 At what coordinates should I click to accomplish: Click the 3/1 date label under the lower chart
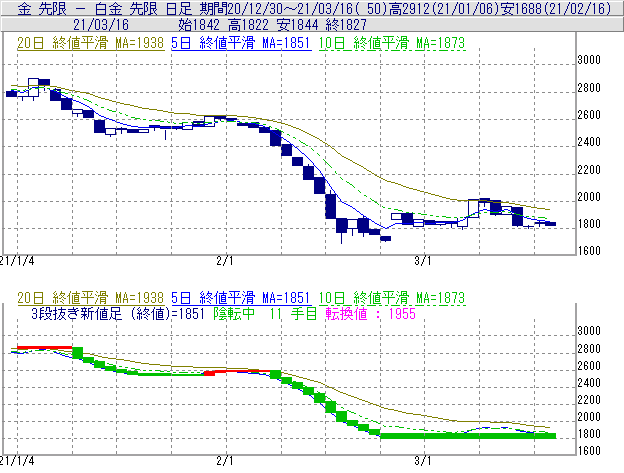(423, 461)
